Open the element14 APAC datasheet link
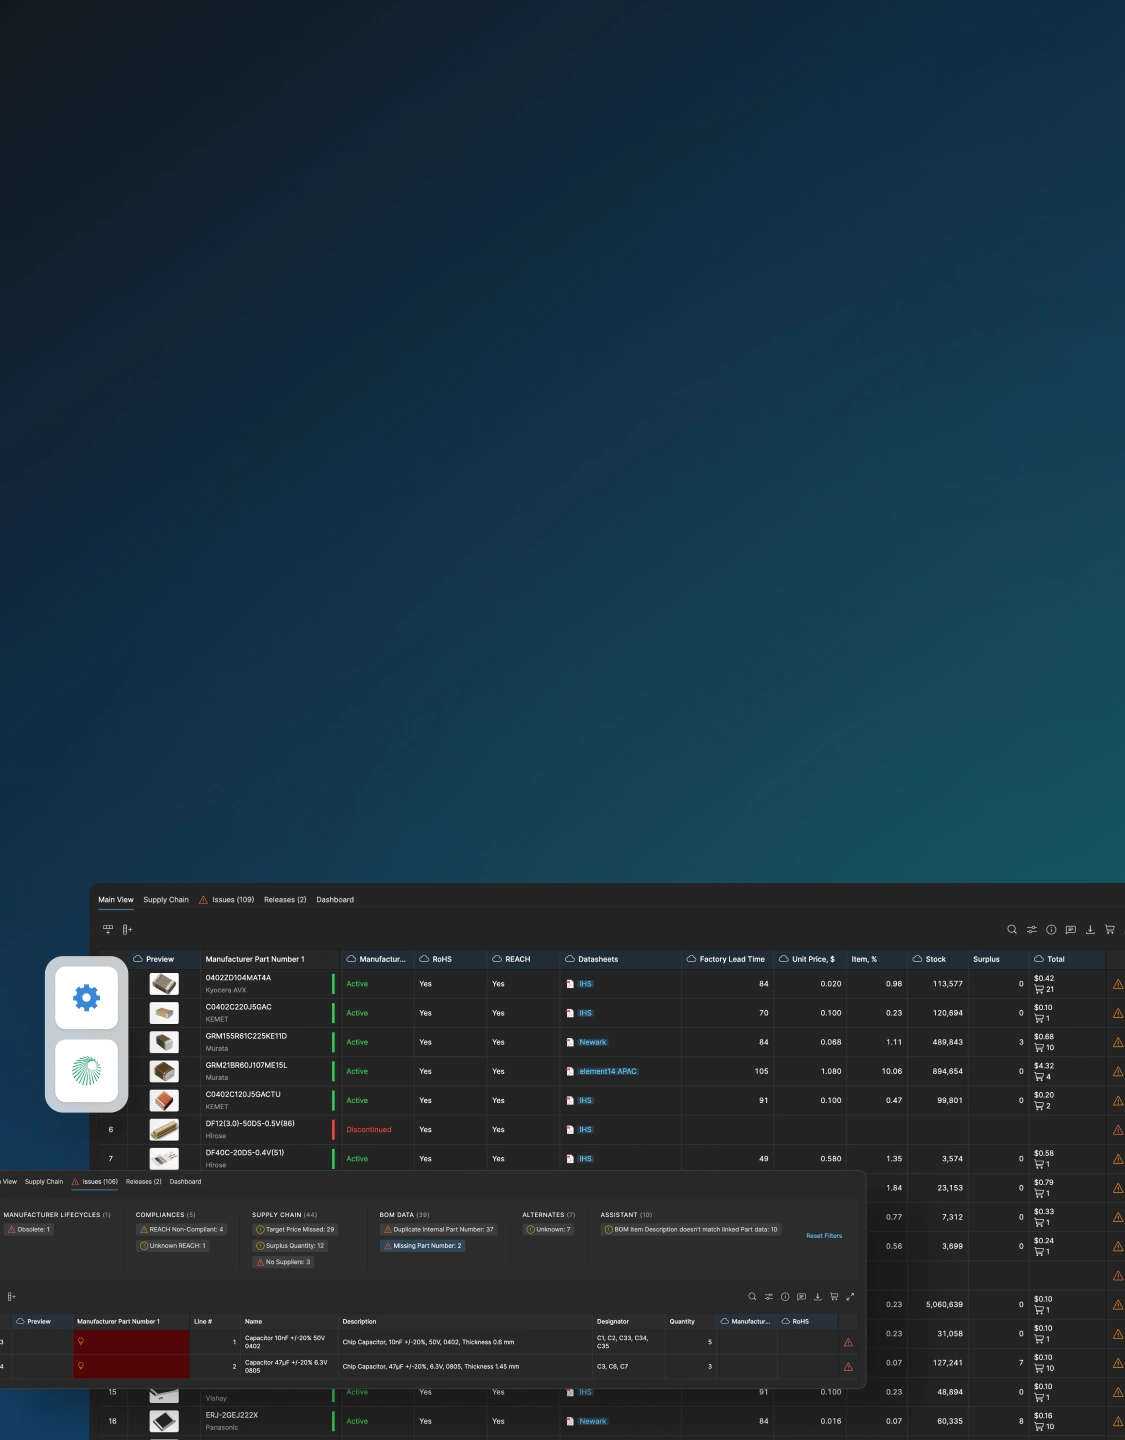This screenshot has height=1440, width=1125. pyautogui.click(x=607, y=1071)
